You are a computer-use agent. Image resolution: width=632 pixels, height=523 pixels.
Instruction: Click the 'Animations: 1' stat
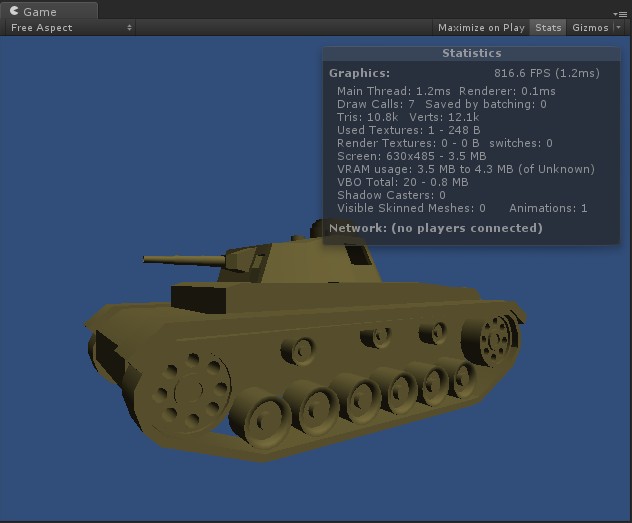point(548,208)
